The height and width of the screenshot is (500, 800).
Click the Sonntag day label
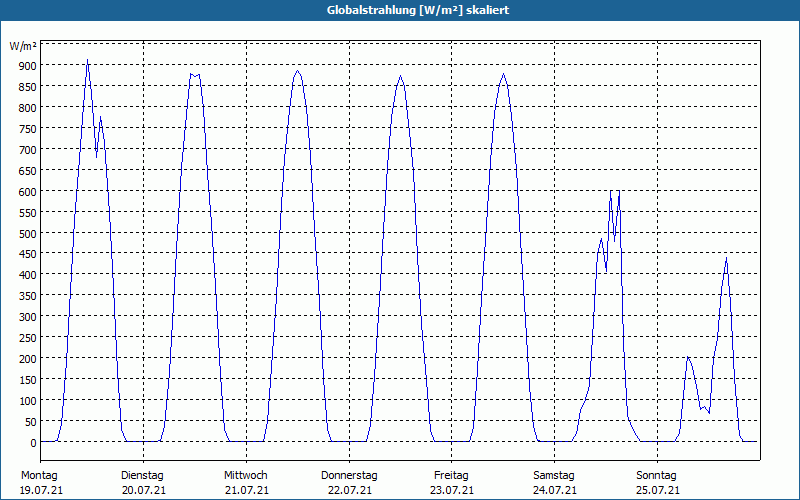click(656, 476)
